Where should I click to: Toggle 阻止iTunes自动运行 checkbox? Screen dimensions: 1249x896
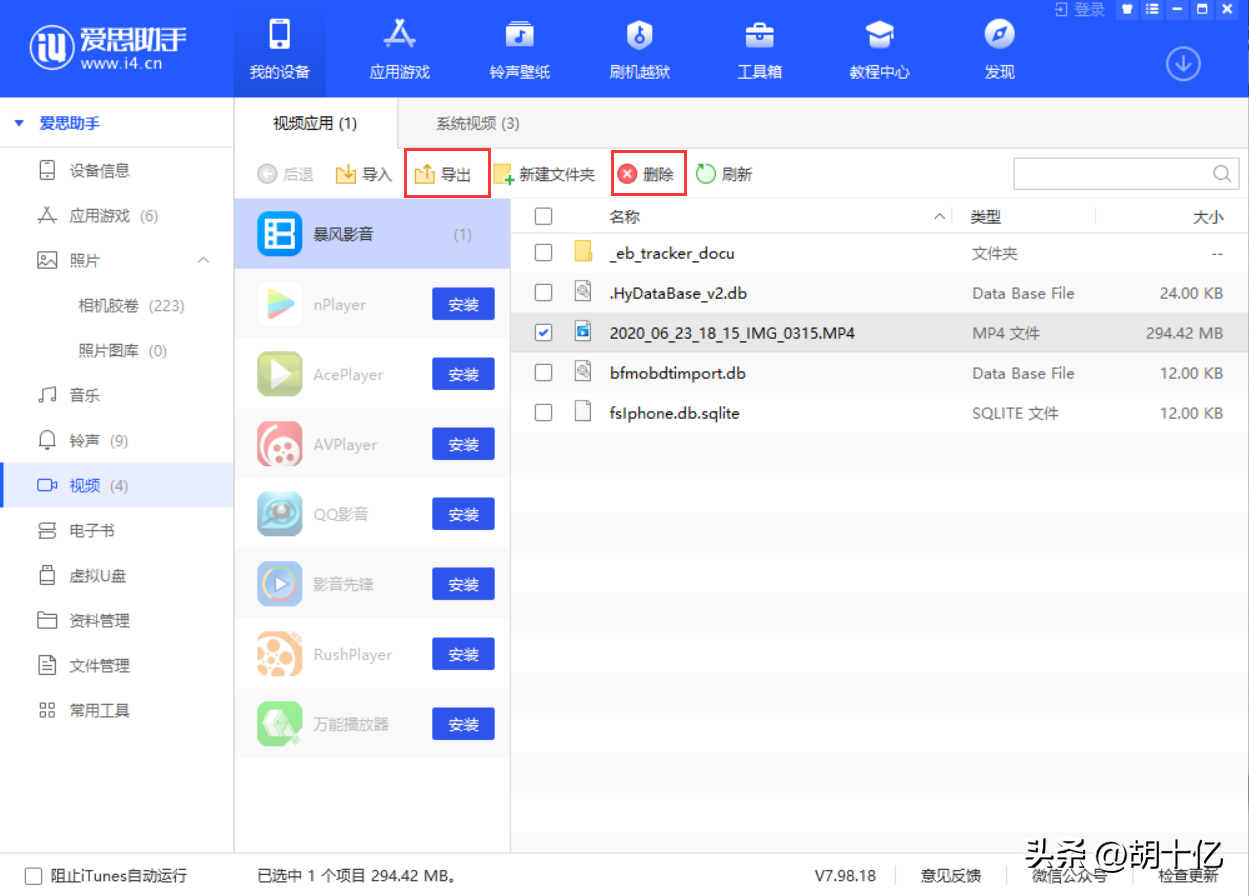33,875
